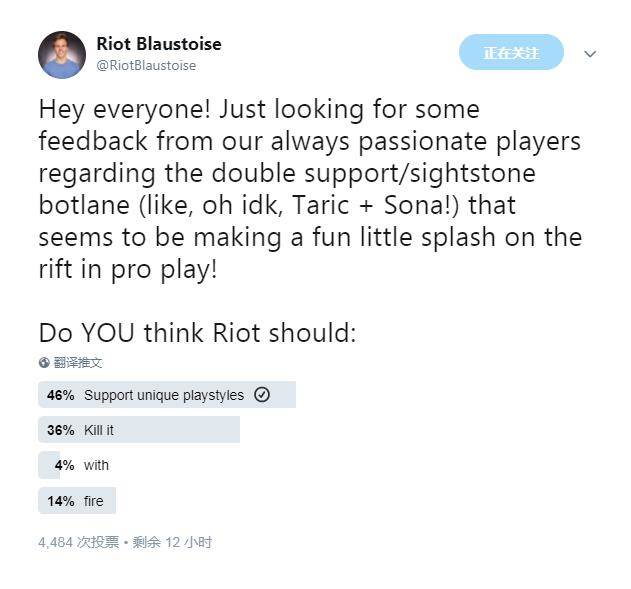Click the 4,484 次投票 vote count

pos(78,542)
